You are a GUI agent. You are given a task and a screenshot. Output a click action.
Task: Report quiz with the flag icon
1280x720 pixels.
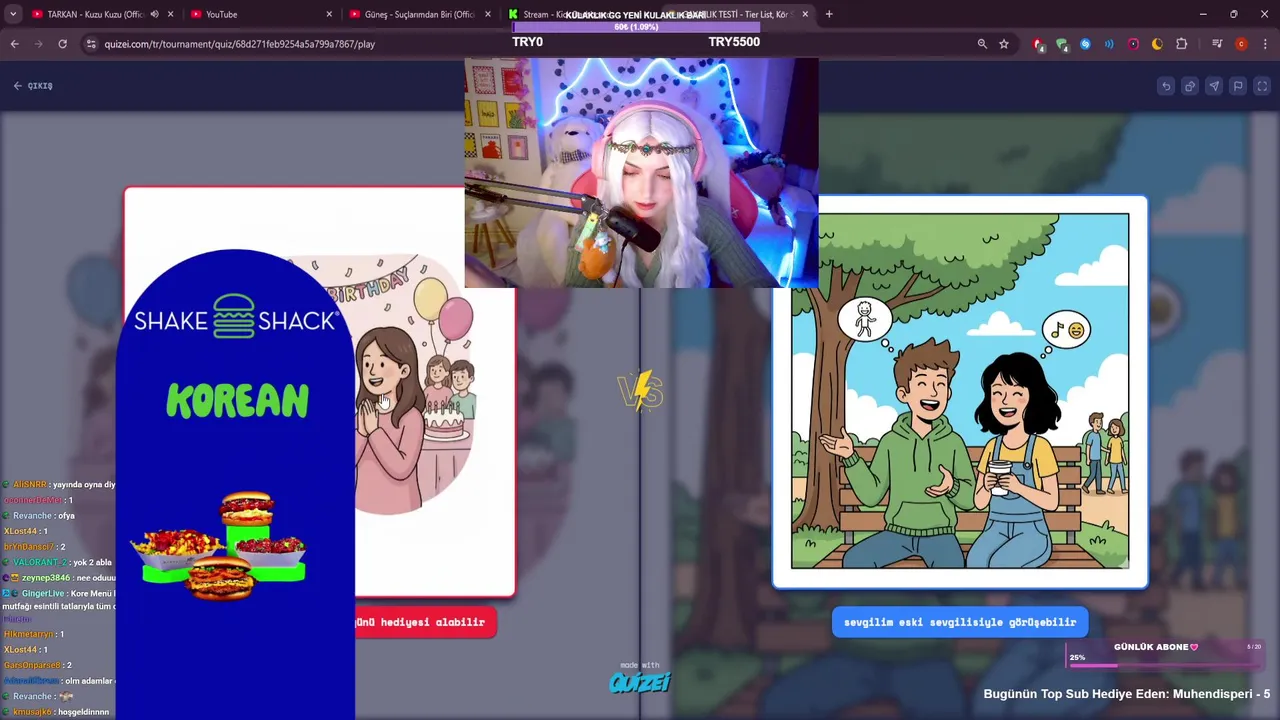pos(1238,86)
